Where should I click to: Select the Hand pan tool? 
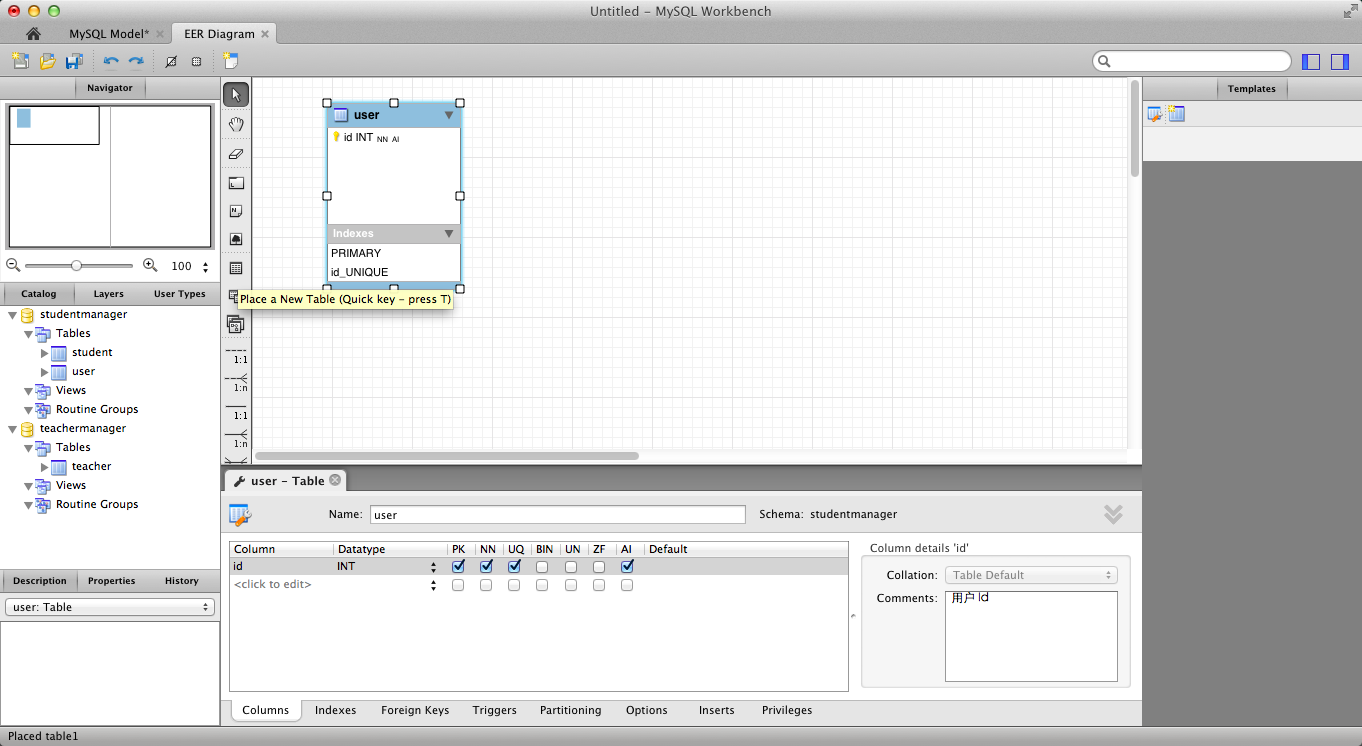[x=236, y=124]
